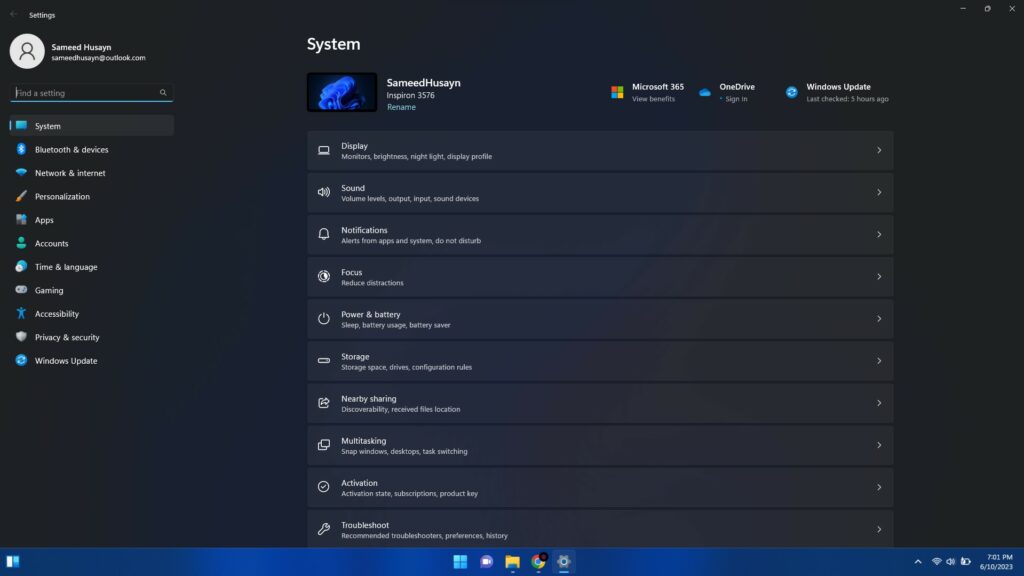Click the Bluetooth & devices icon in sidebar
The height and width of the screenshot is (576, 1024).
pyautogui.click(x=21, y=150)
